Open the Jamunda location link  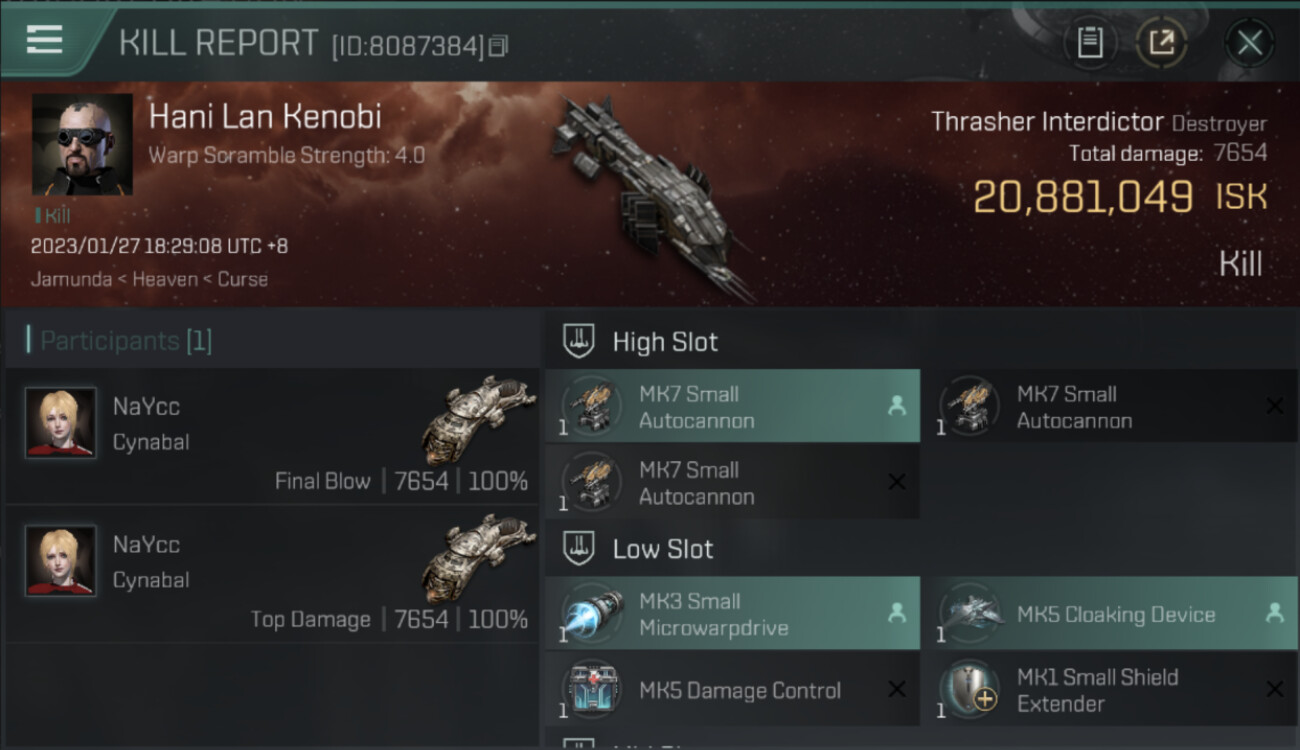pyautogui.click(x=71, y=279)
